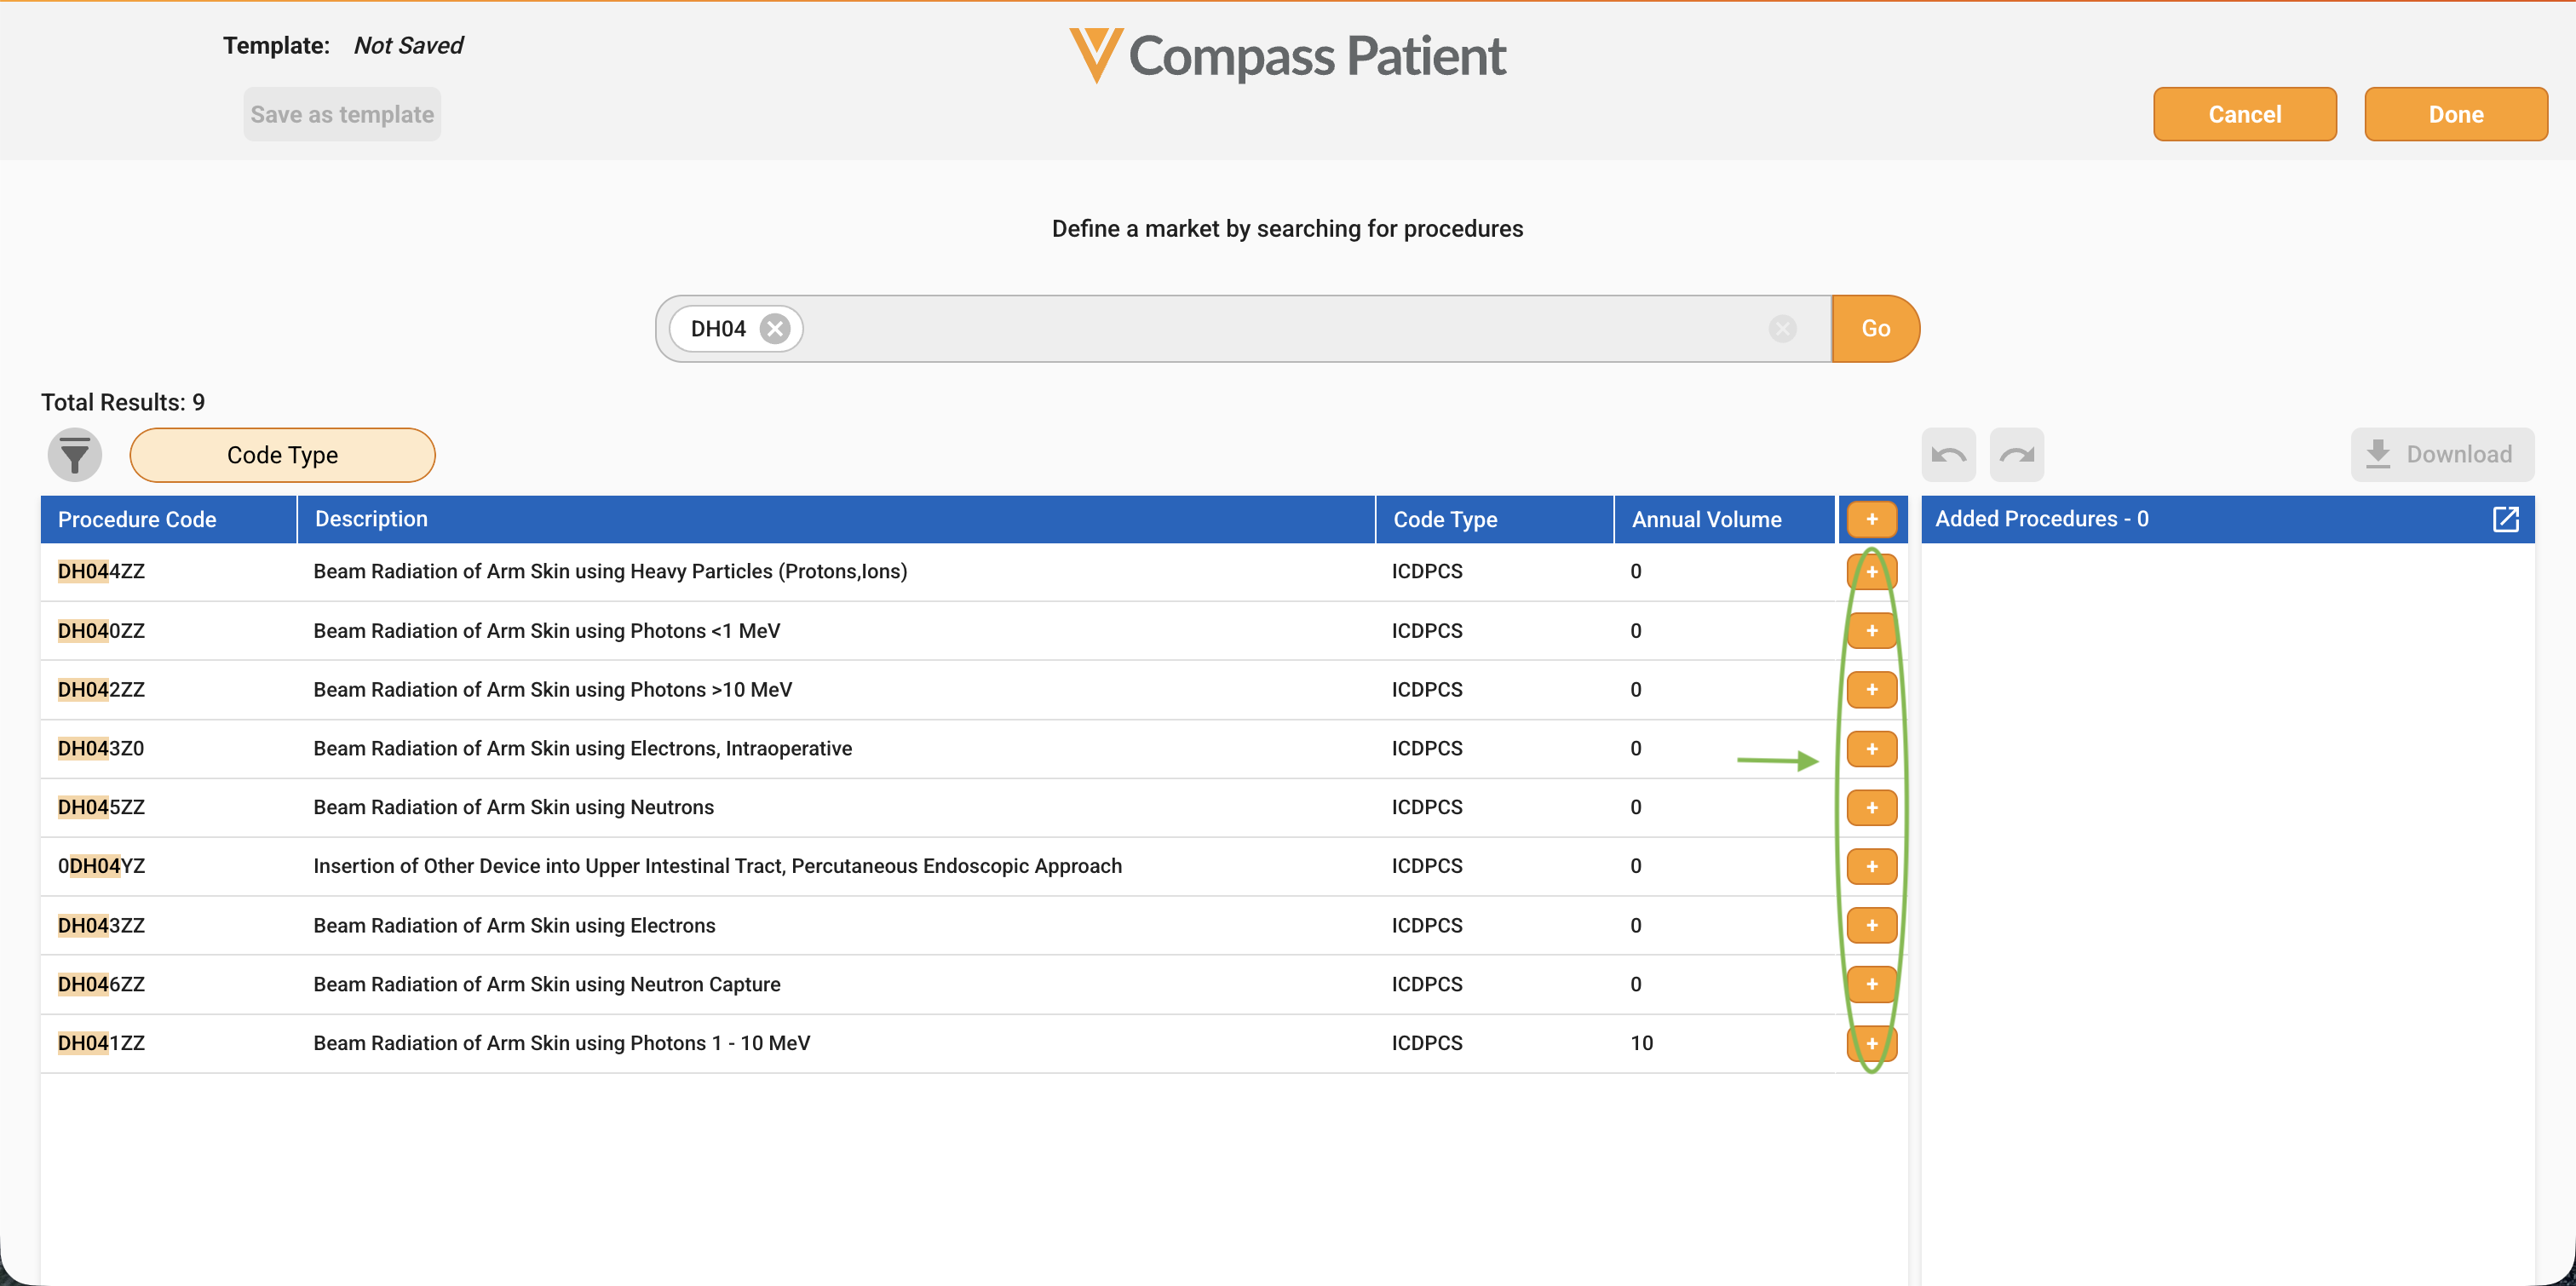
Task: Clear the search field with the faded X
Action: 1782,329
